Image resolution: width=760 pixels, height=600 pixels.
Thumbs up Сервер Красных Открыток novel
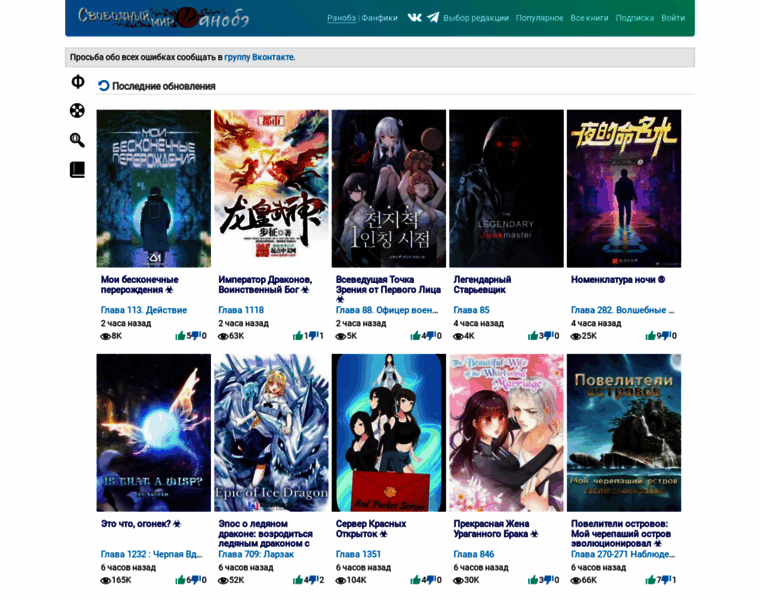pos(415,580)
